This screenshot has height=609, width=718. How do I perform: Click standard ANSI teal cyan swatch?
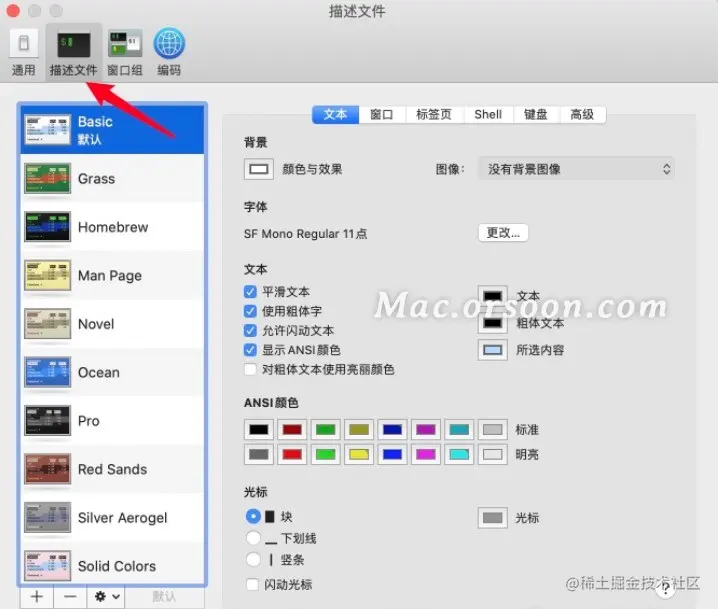[x=459, y=430]
